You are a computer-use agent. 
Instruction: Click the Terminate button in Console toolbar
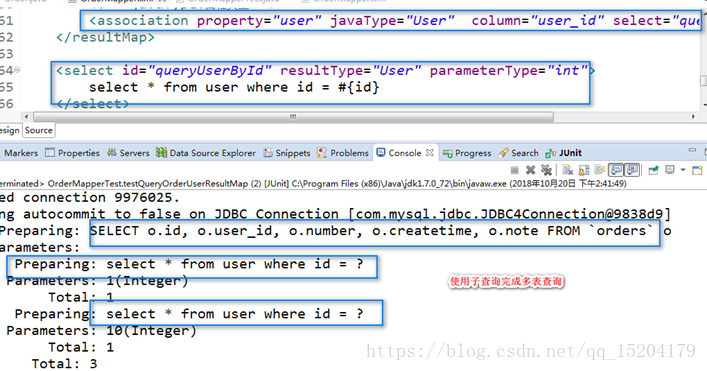tap(514, 170)
